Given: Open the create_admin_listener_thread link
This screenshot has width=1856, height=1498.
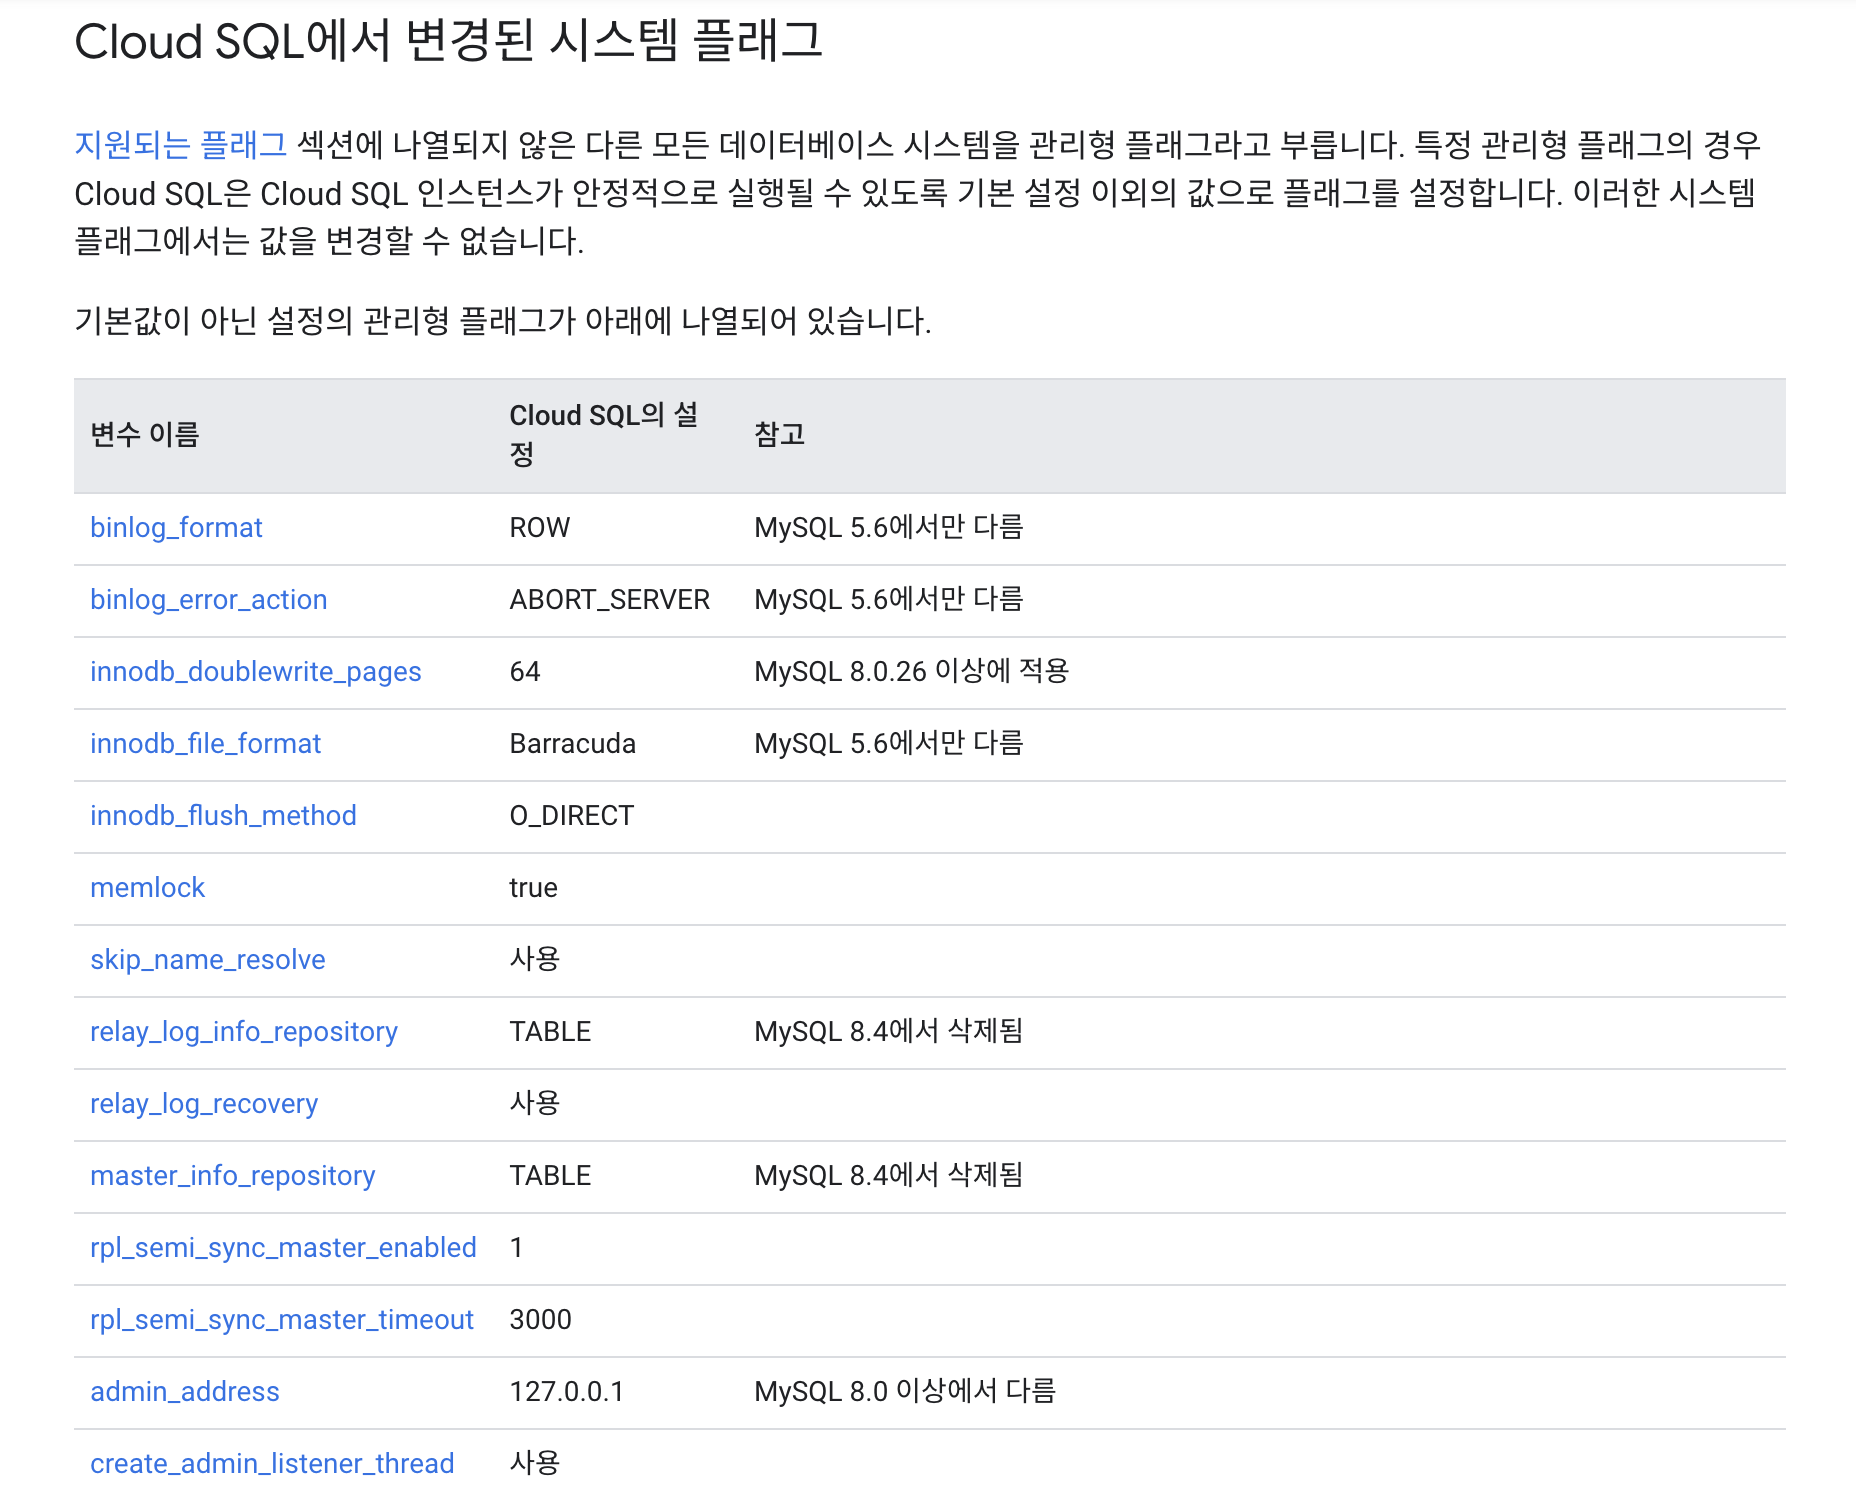Looking at the screenshot, I should click(x=272, y=1464).
